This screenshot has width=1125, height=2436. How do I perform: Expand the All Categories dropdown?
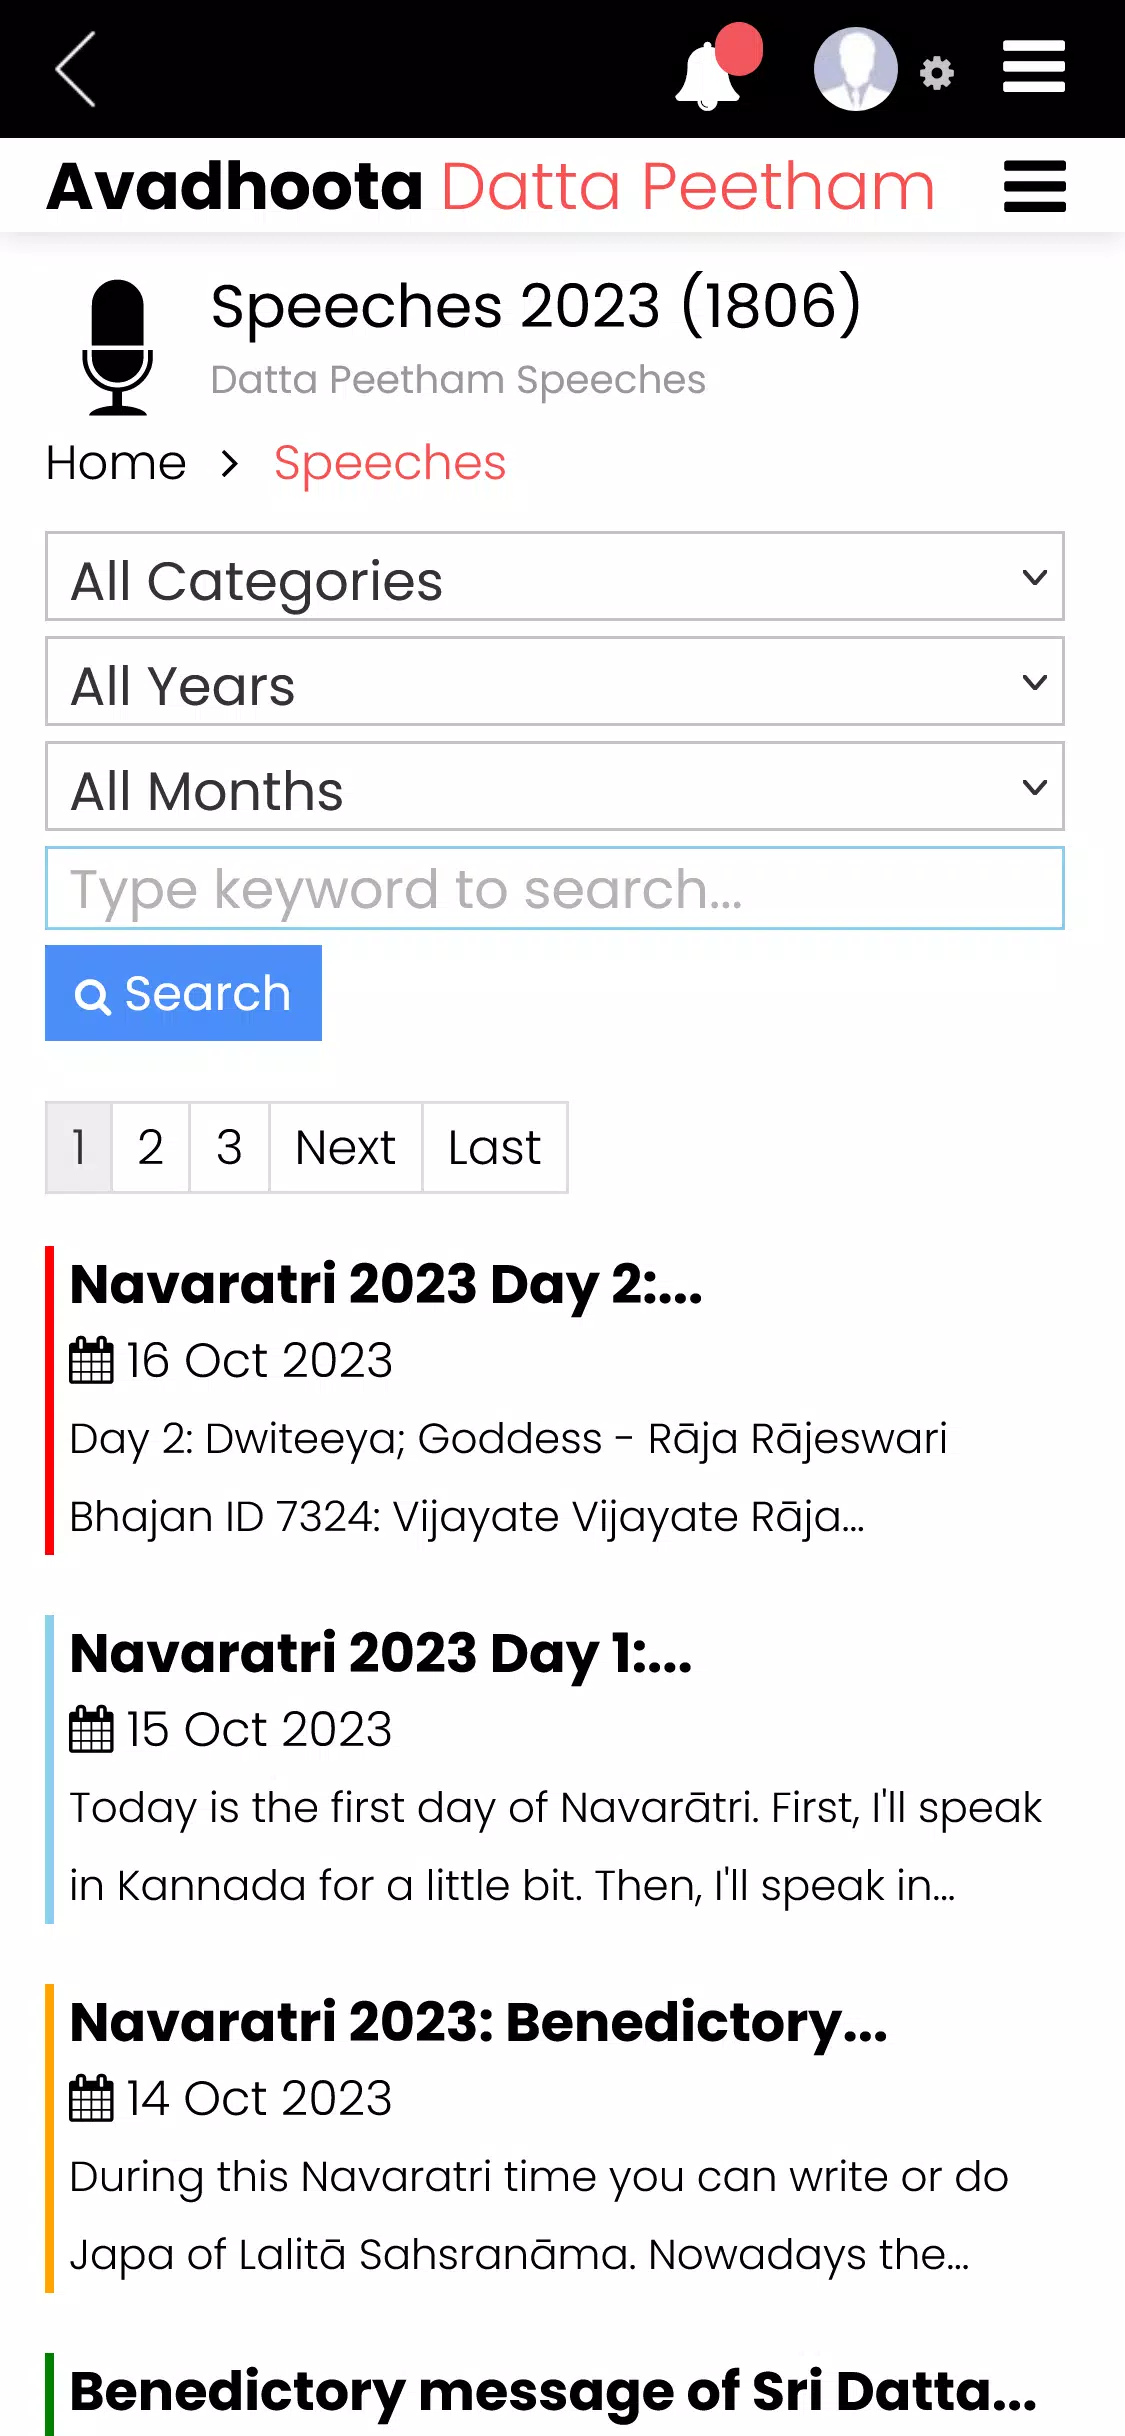pyautogui.click(x=555, y=577)
